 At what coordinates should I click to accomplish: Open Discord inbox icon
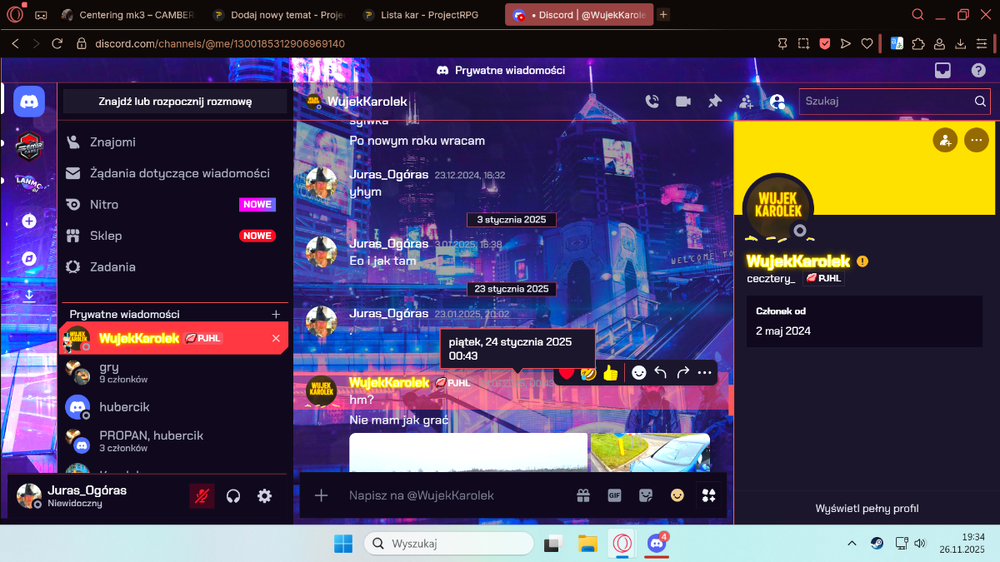click(943, 70)
